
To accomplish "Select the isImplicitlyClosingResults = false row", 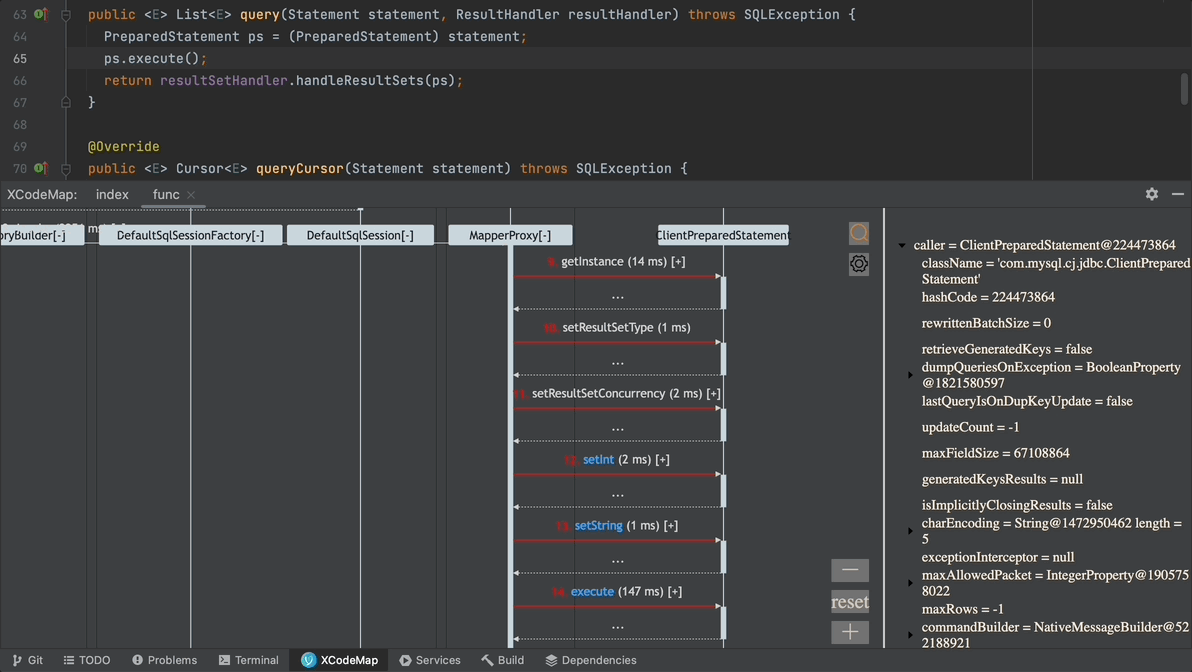I will pyautogui.click(x=1016, y=505).
